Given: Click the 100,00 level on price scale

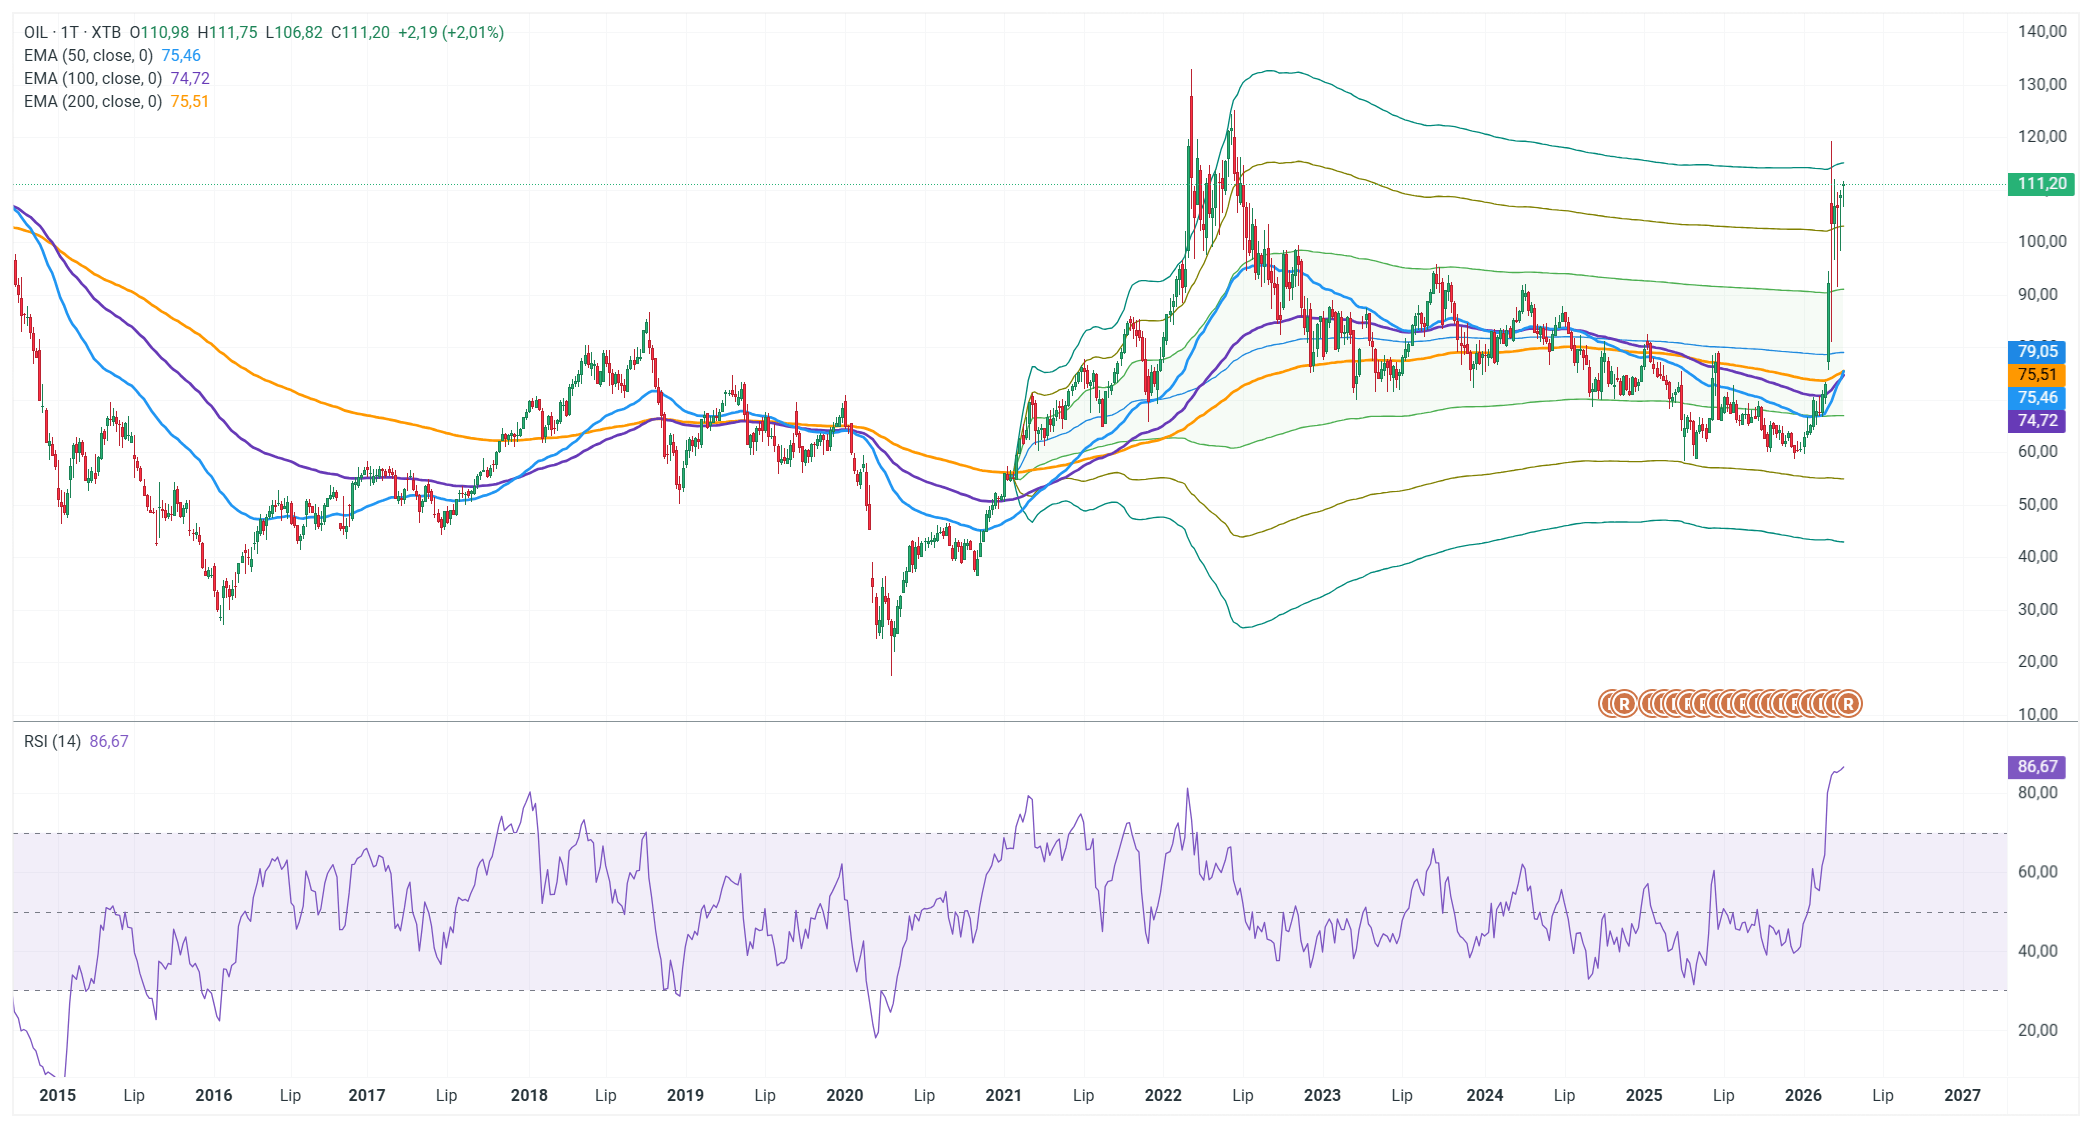Looking at the screenshot, I should coord(2042,241).
